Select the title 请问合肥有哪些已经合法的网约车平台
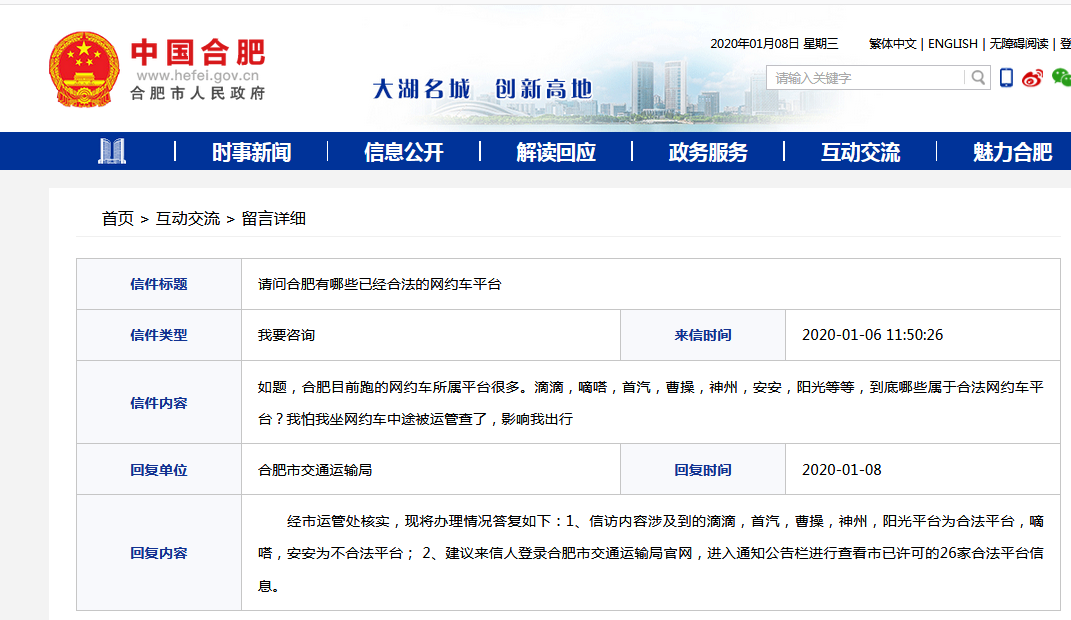1071x620 pixels. (x=380, y=284)
